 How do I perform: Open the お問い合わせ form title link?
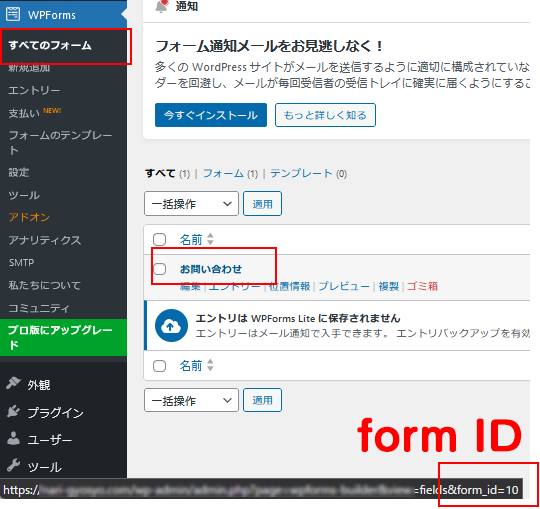[x=211, y=269]
